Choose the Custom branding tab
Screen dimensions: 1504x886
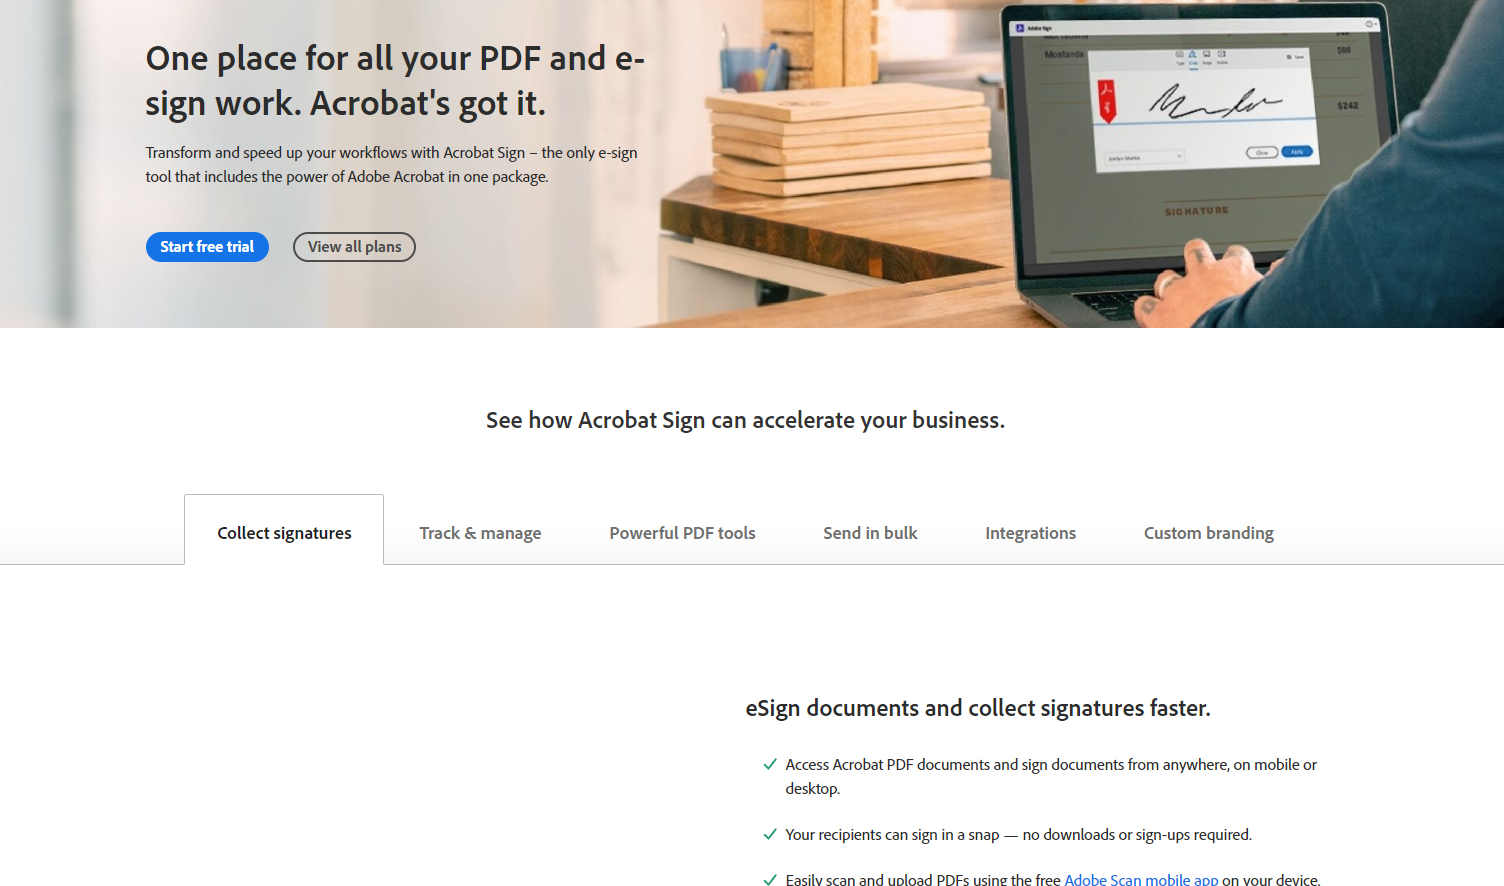1208,533
